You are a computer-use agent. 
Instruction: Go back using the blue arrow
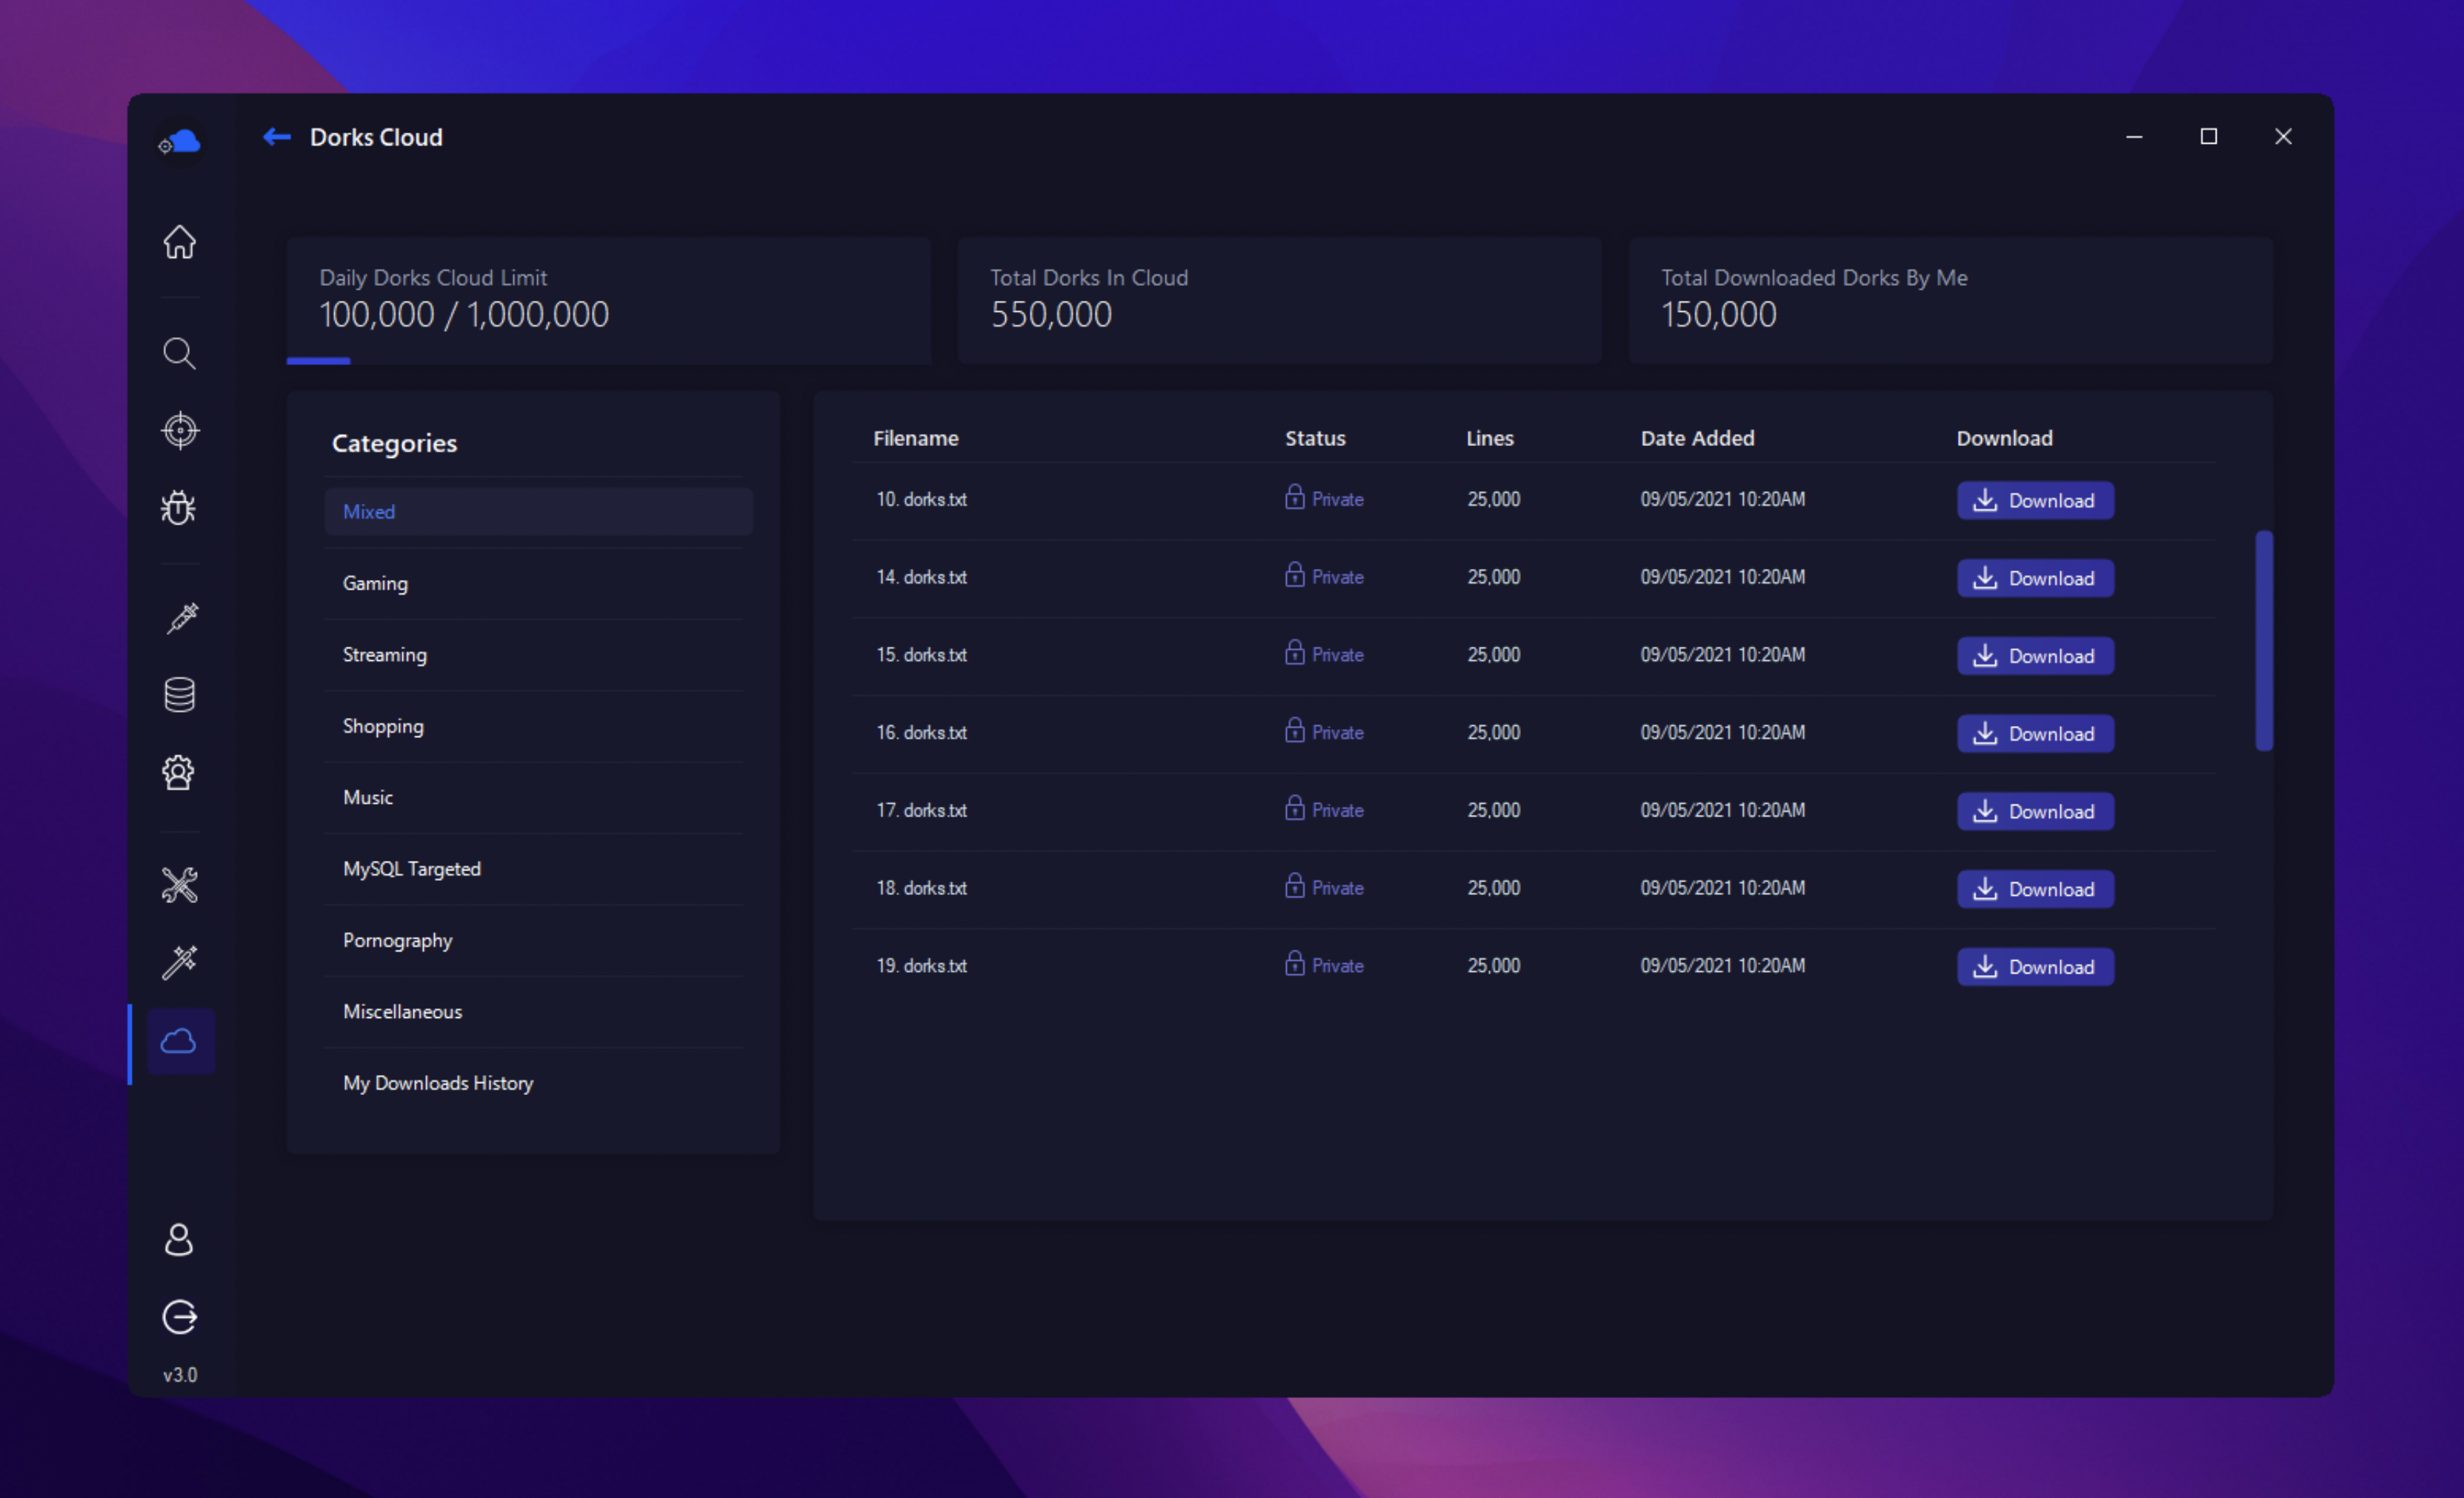click(277, 137)
